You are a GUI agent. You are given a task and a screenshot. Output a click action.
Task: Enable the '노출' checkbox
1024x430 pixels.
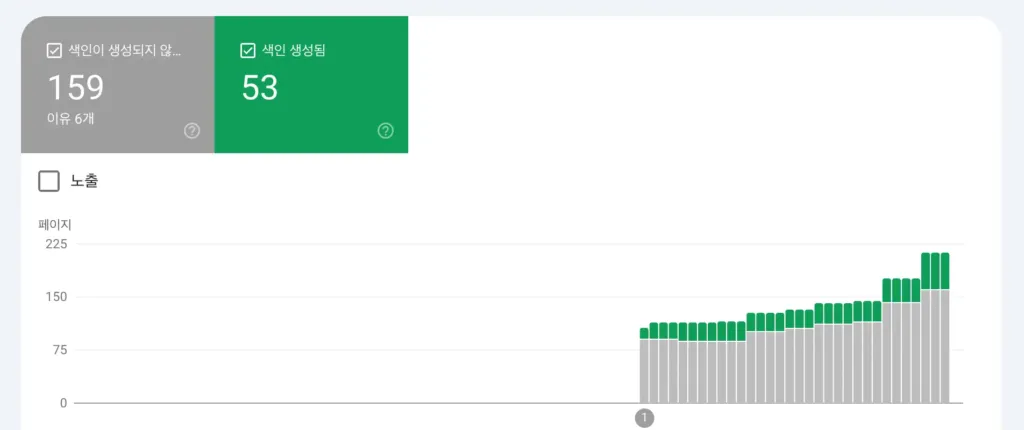coord(48,181)
